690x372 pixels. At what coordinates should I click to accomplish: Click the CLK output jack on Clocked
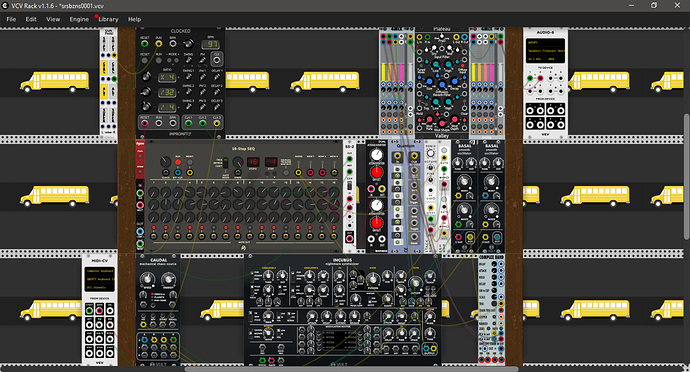coord(217,60)
